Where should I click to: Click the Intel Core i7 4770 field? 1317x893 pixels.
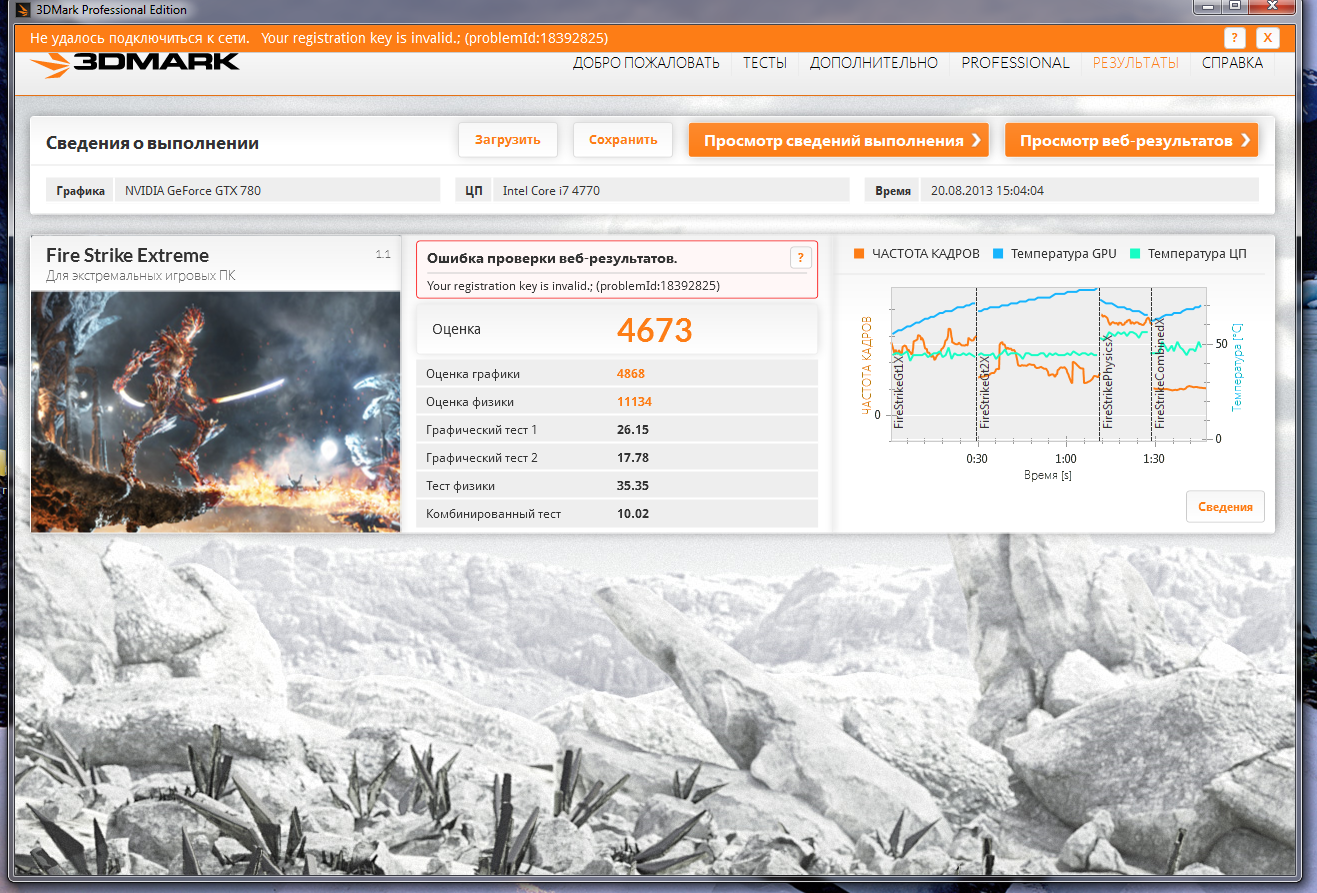671,190
